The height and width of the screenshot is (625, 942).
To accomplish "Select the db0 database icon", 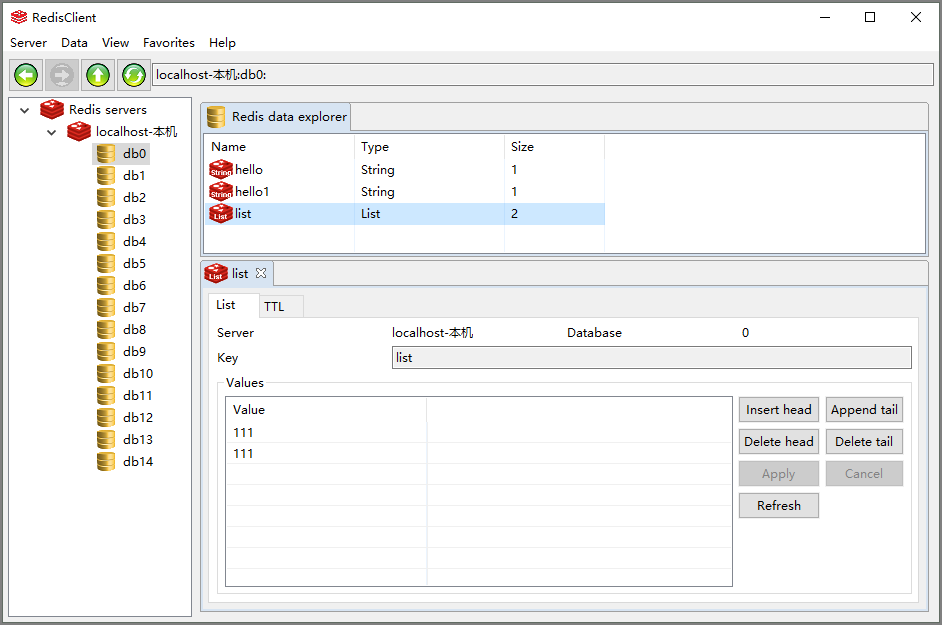I will click(106, 154).
